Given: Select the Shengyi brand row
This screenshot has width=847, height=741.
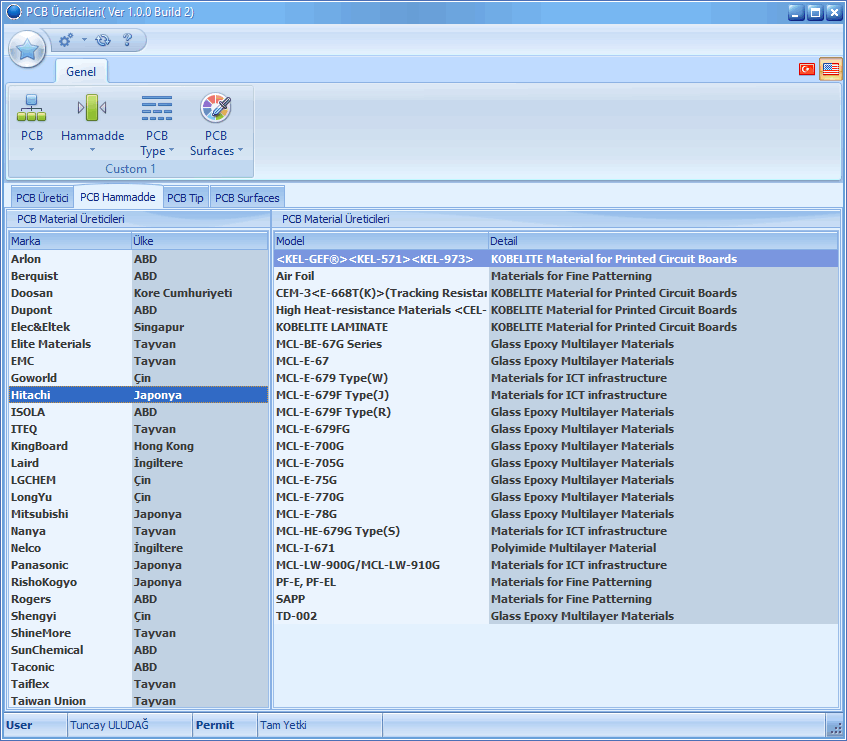Looking at the screenshot, I should 138,616.
